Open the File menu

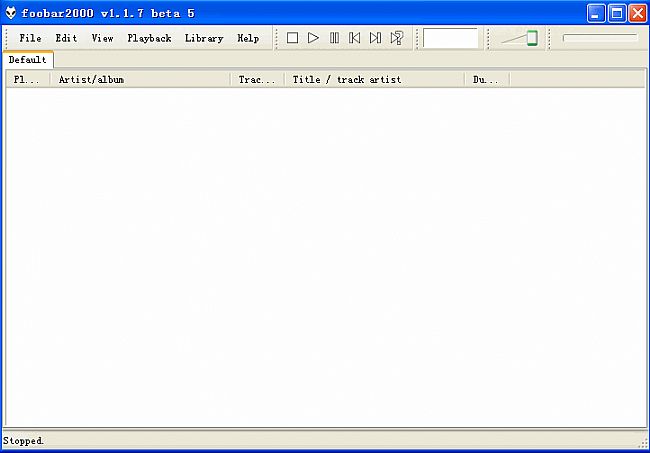[x=30, y=38]
